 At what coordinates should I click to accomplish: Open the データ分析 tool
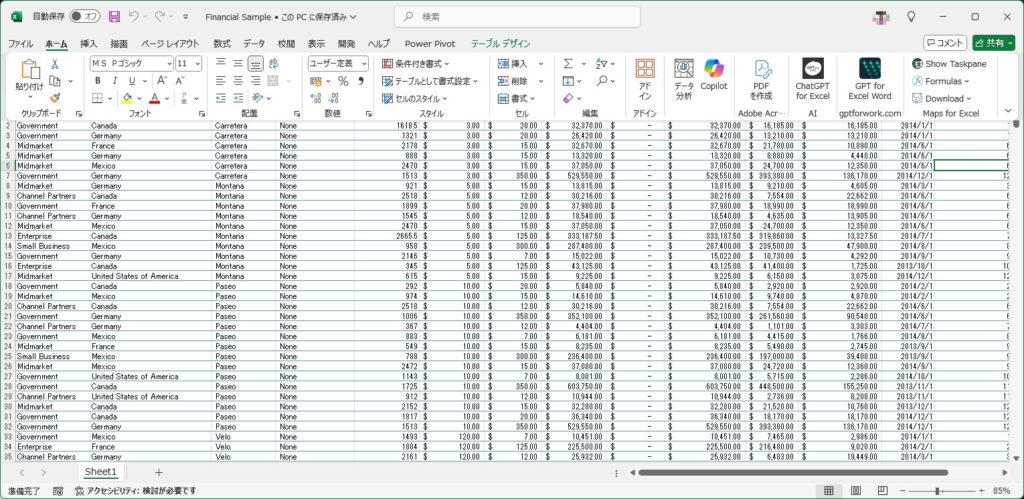(x=683, y=79)
